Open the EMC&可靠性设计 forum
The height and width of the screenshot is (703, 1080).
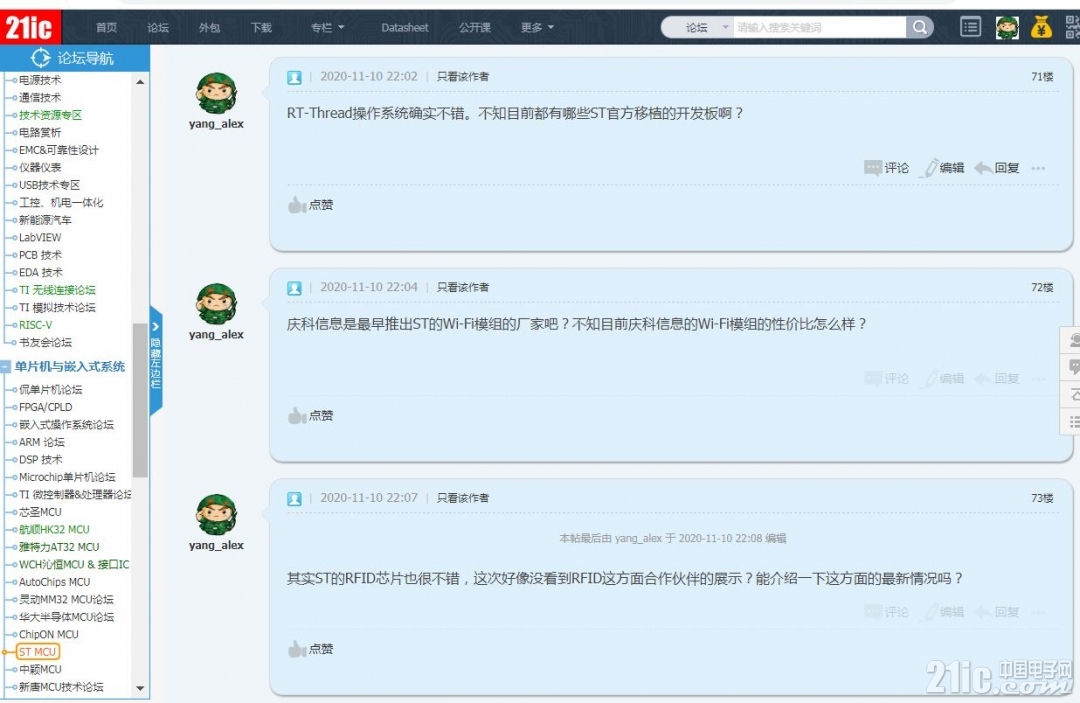pyautogui.click(x=59, y=150)
